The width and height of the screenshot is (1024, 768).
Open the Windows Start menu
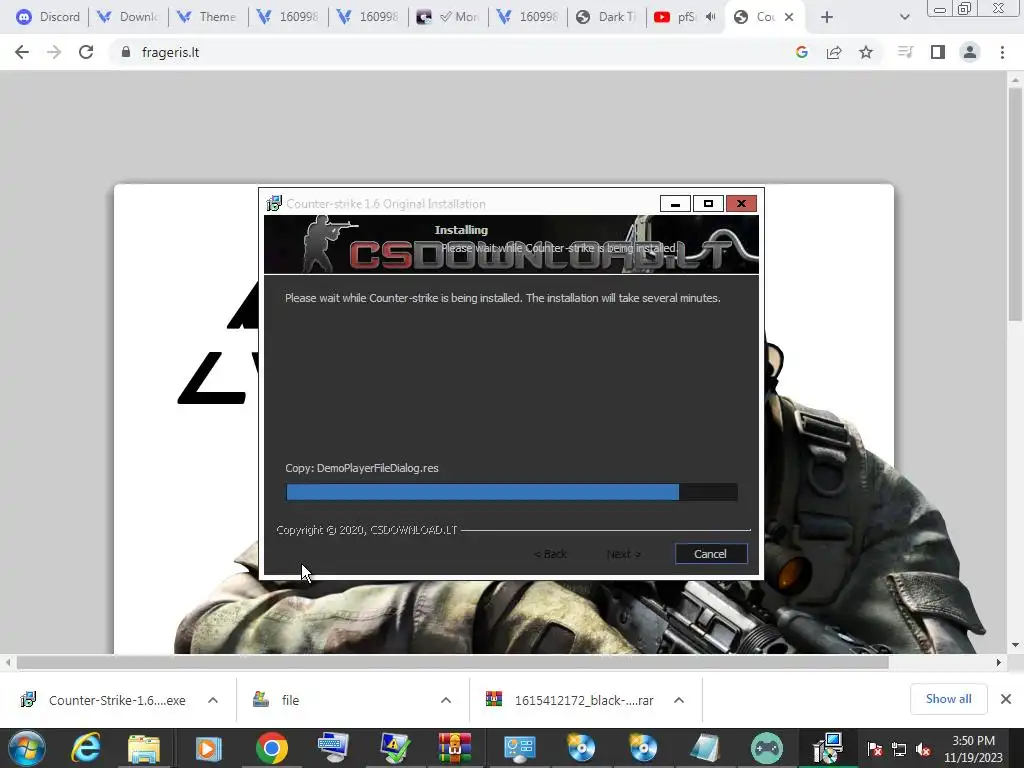pos(27,748)
